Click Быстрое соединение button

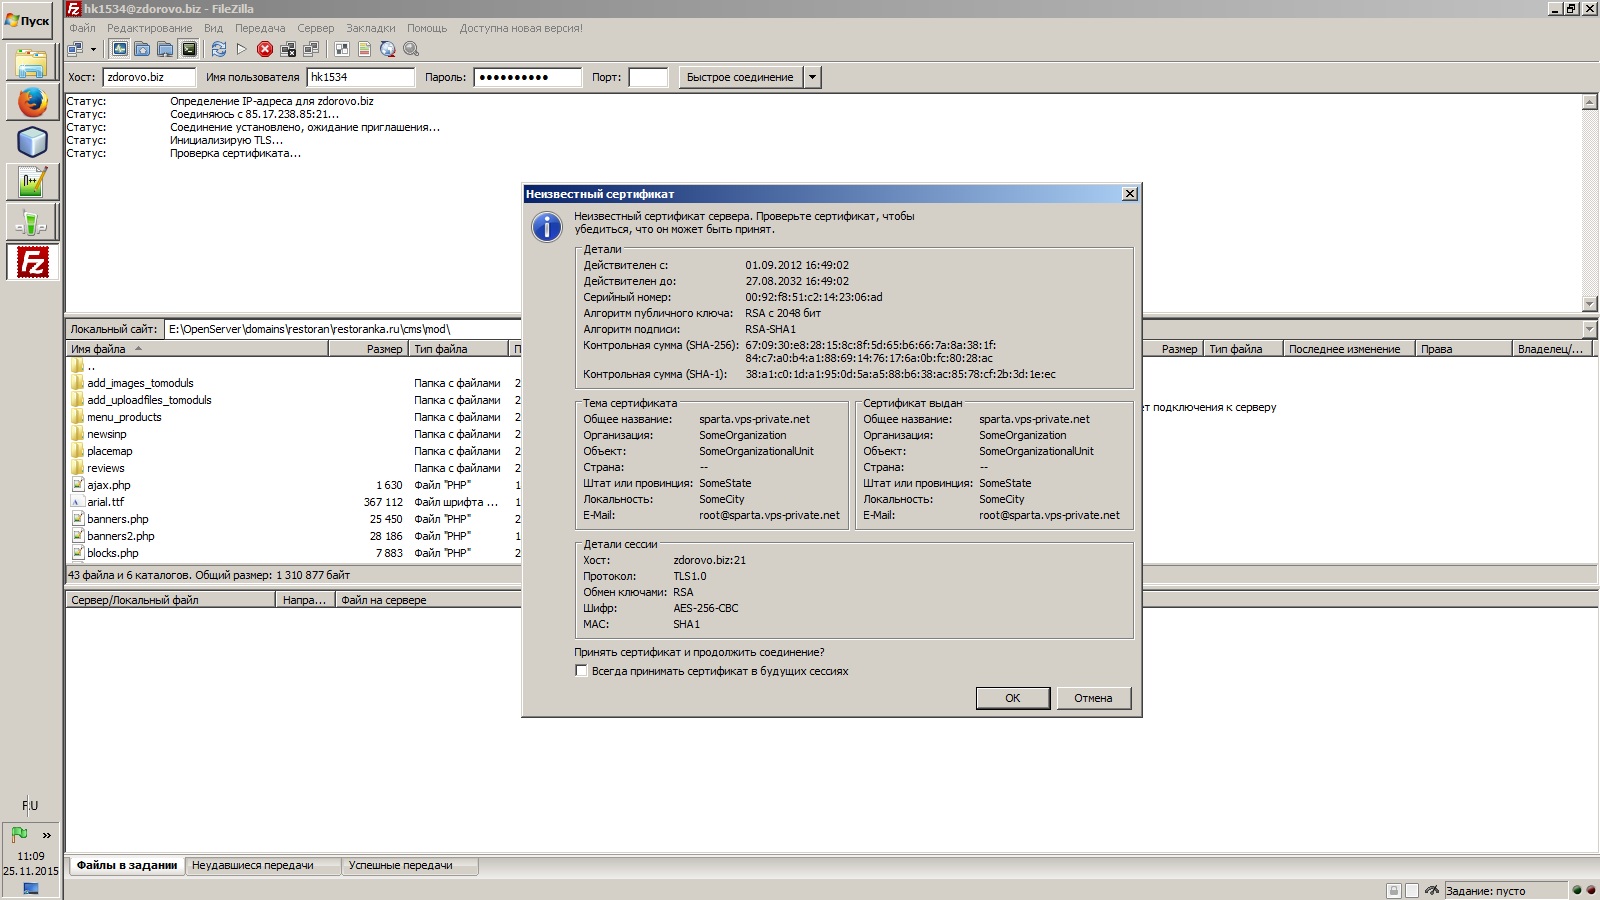coord(740,77)
